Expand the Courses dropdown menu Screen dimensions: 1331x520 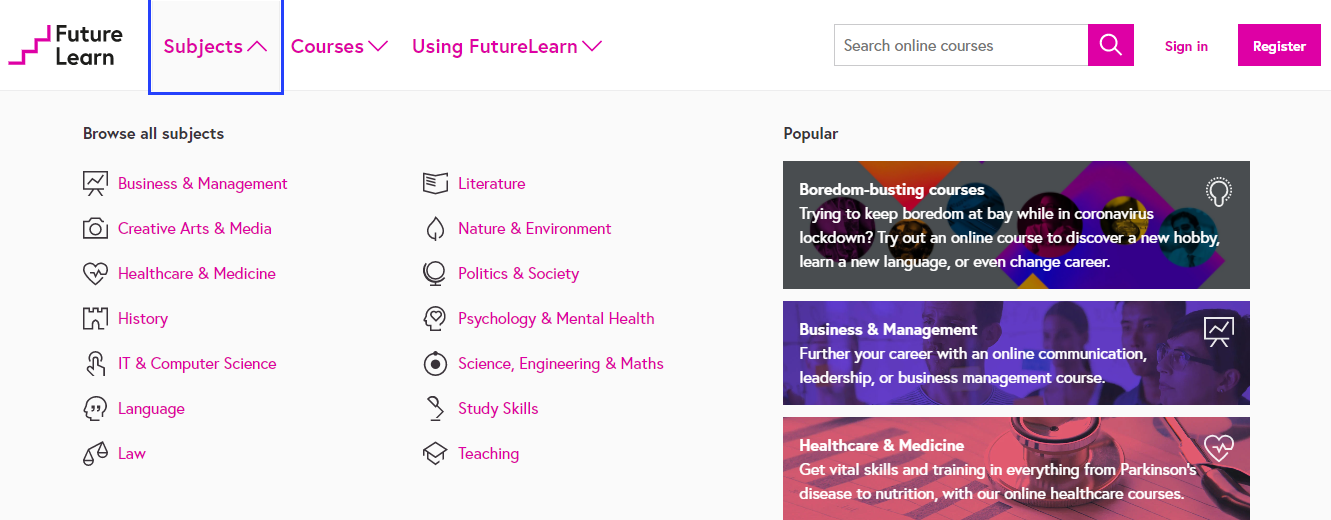click(x=339, y=47)
